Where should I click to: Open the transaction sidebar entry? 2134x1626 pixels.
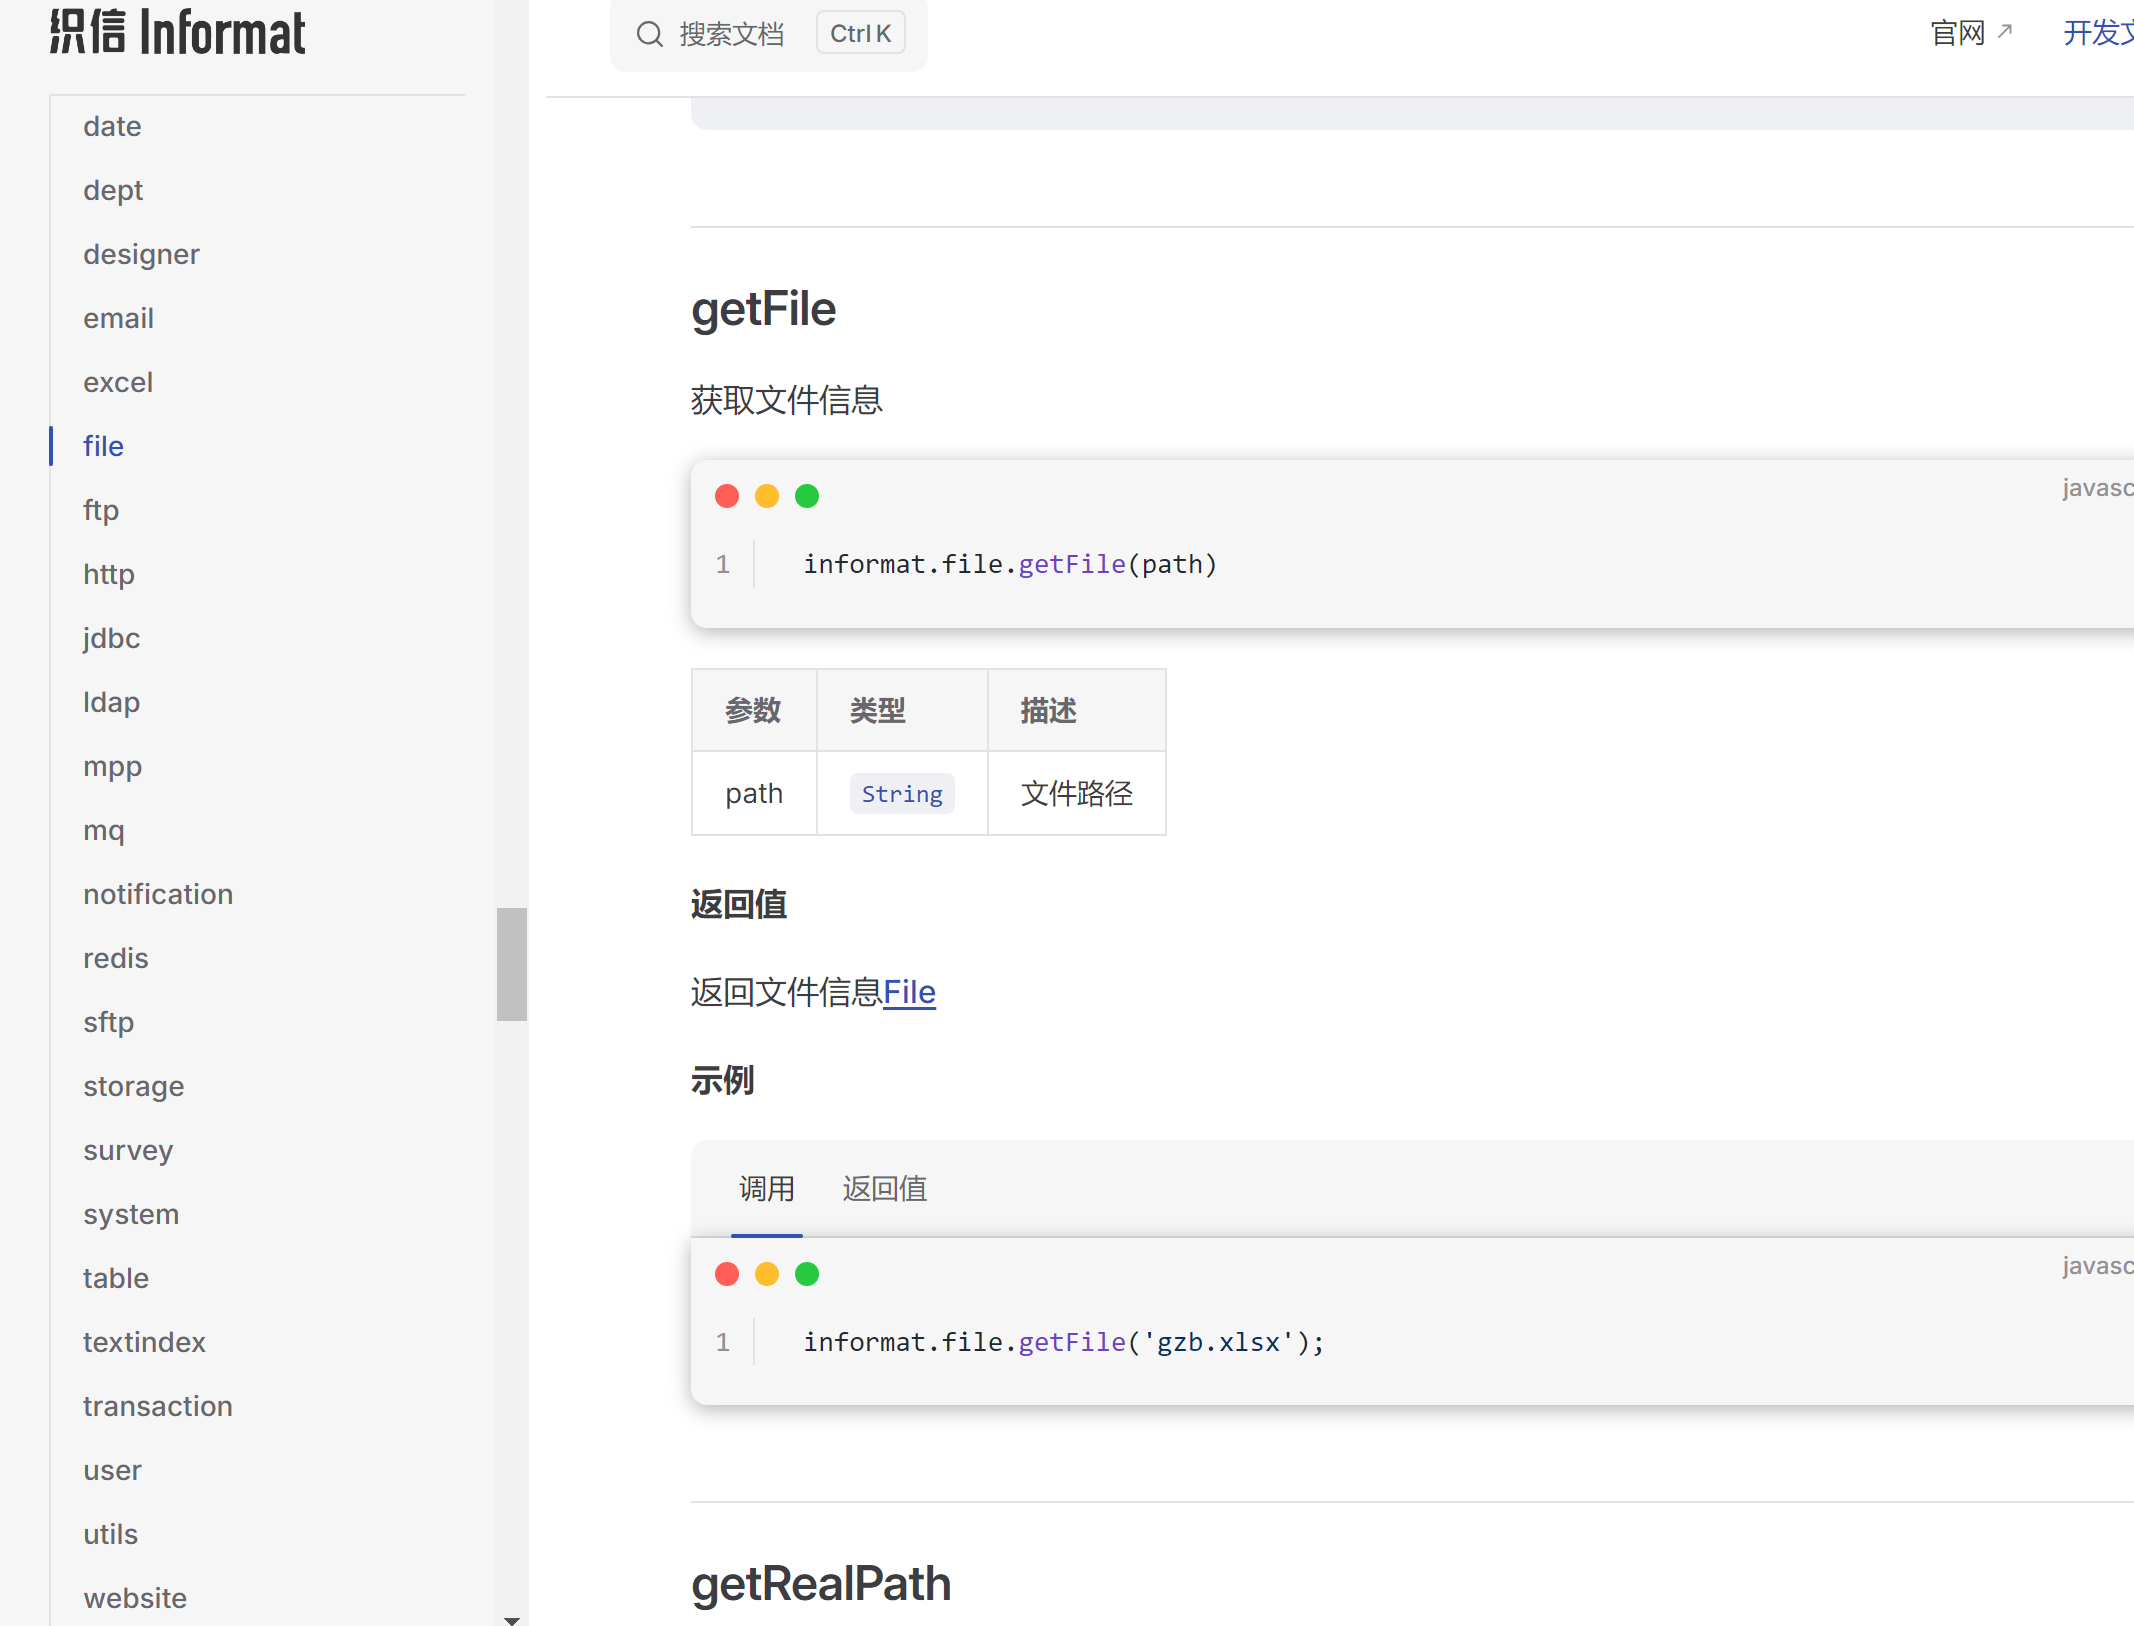pyautogui.click(x=158, y=1406)
